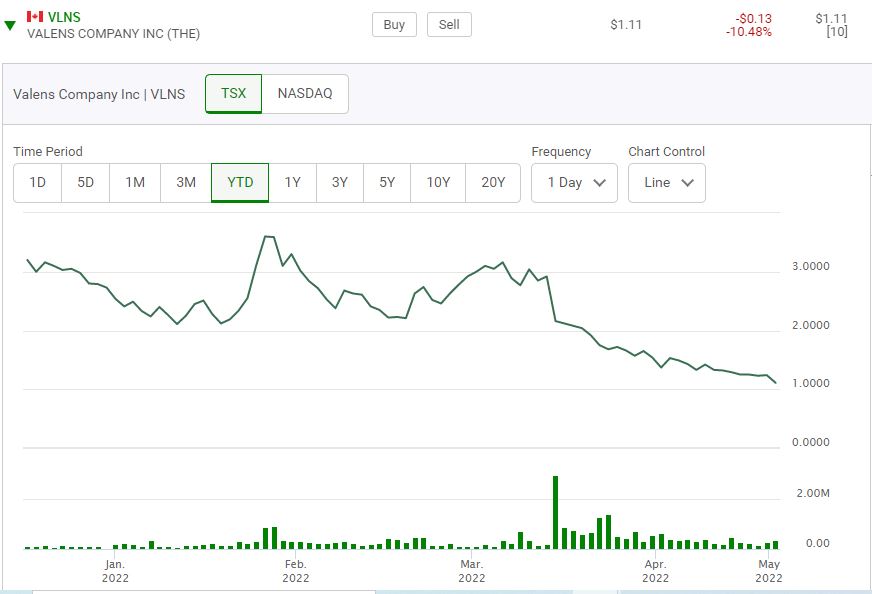Select the 20Y time period

(x=493, y=182)
